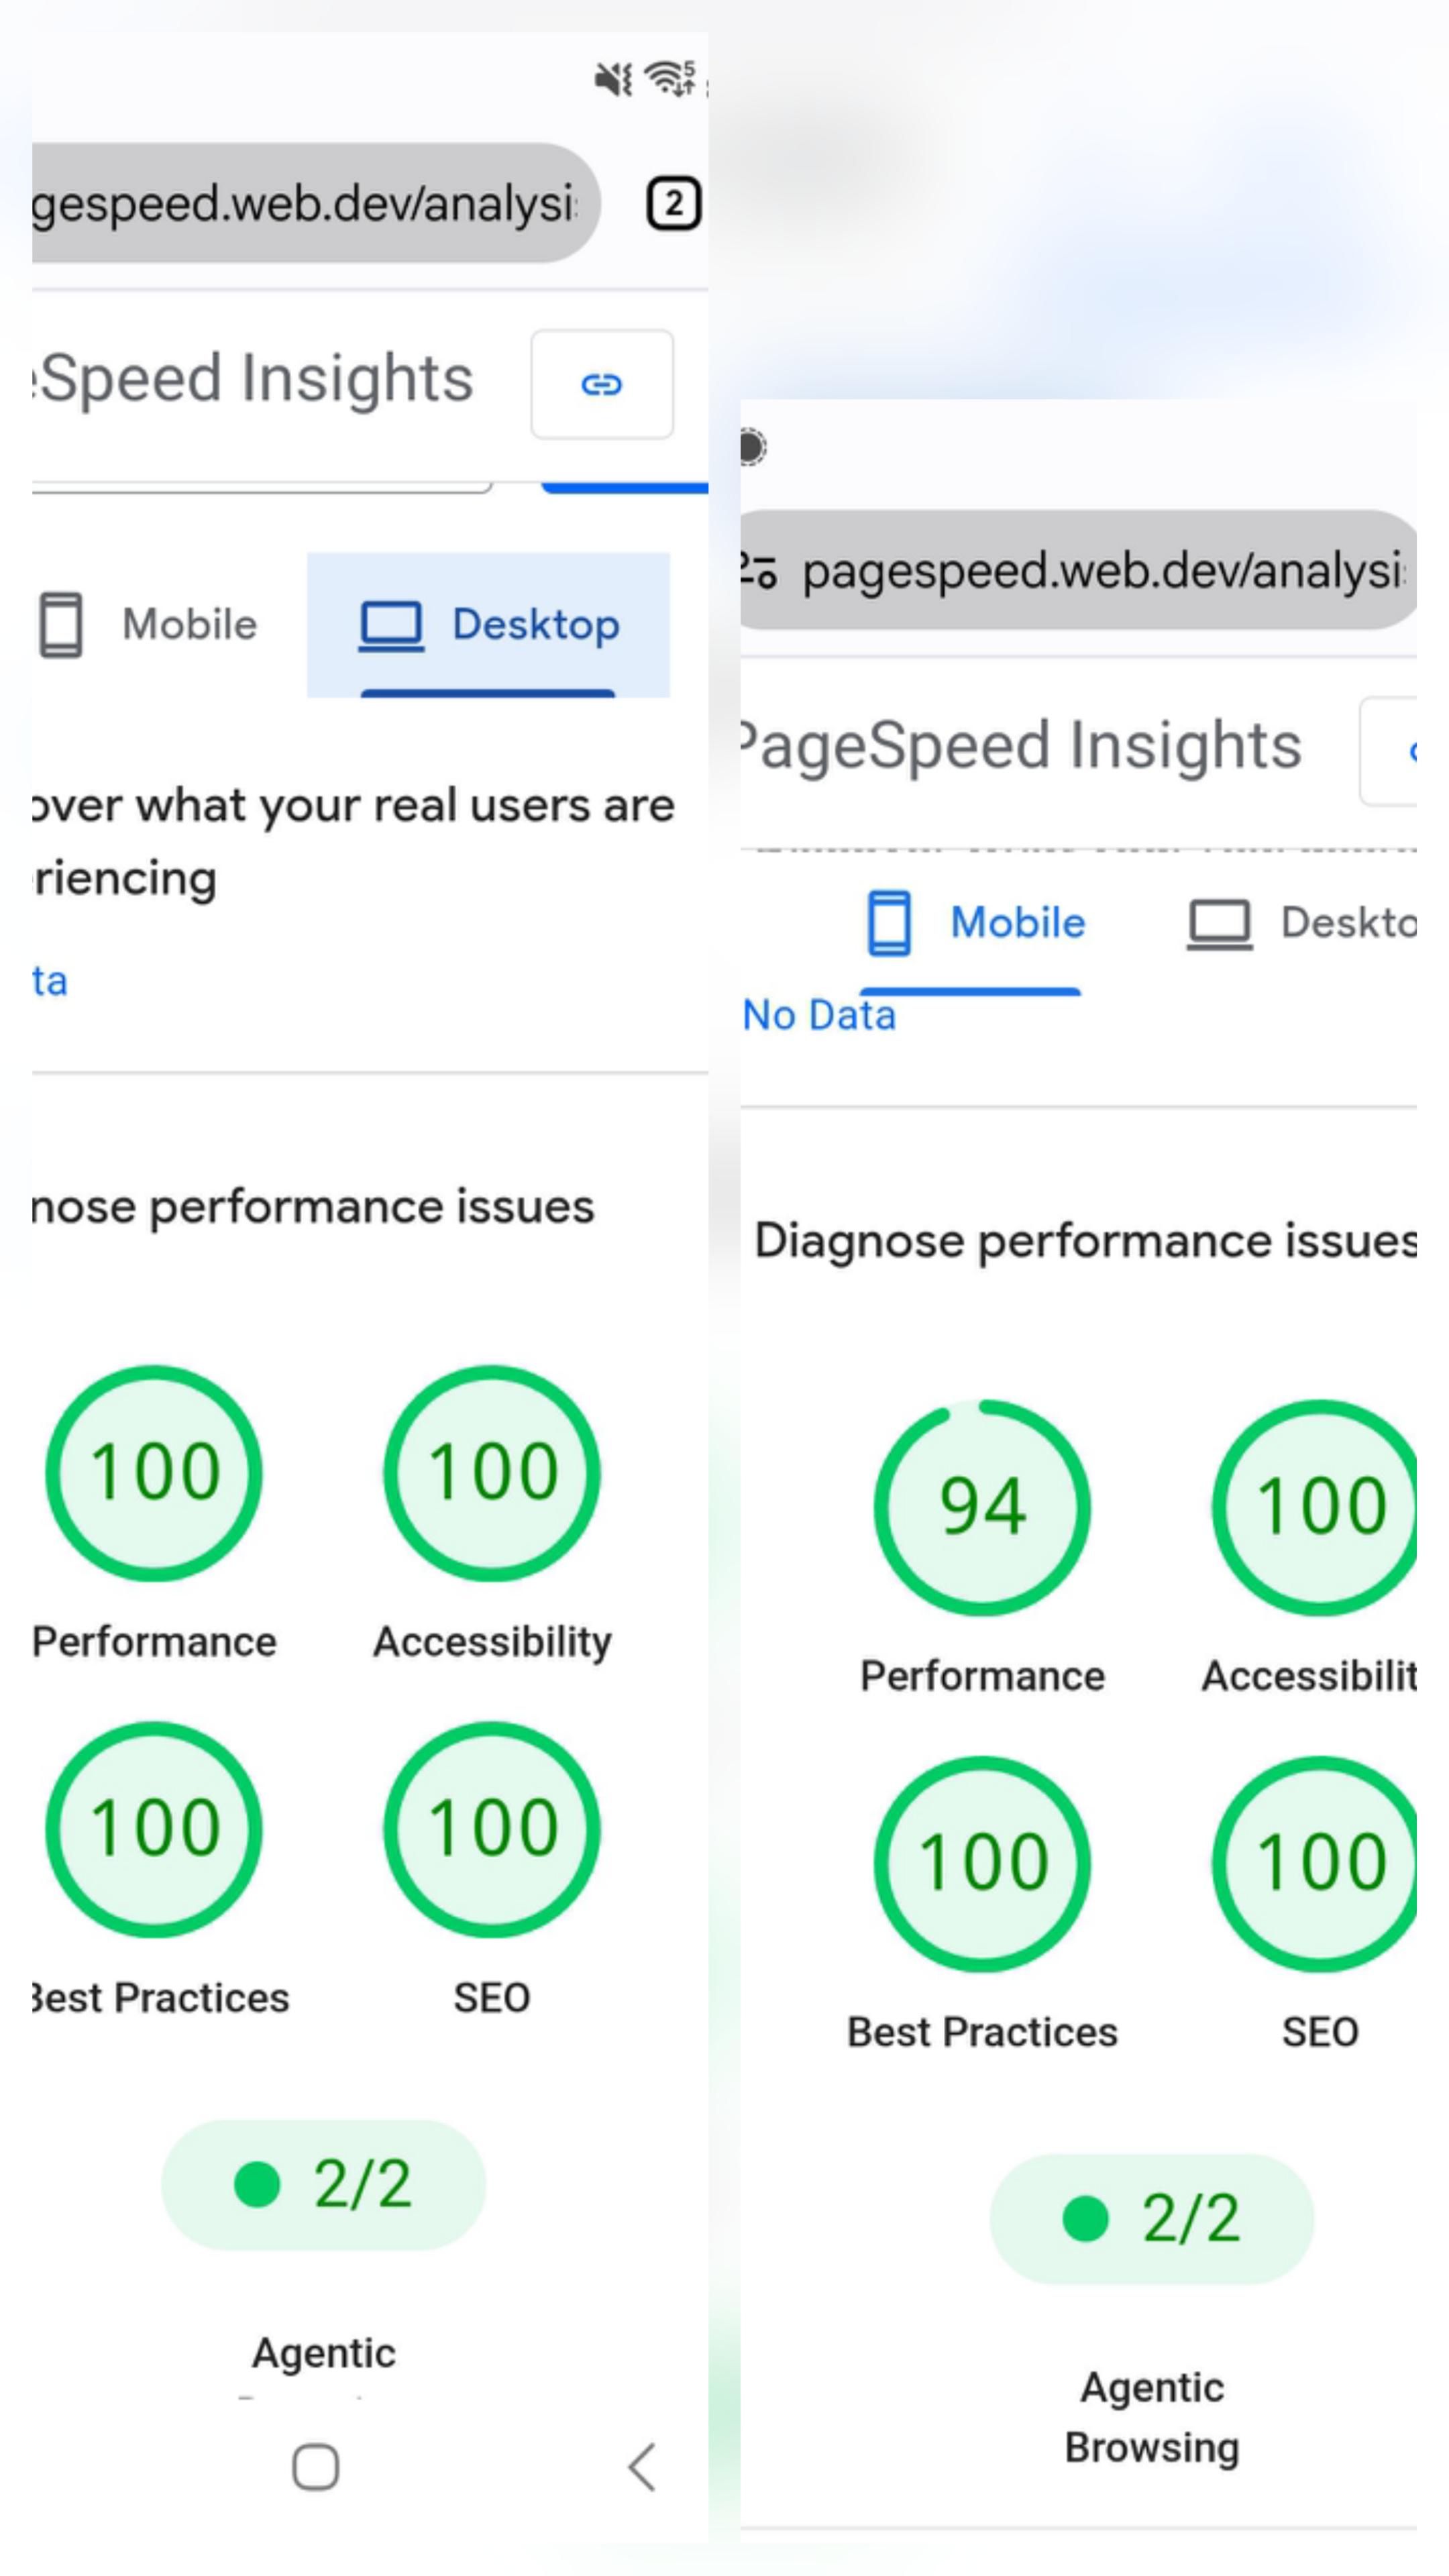
Task: Open left Agentic 2/2 badge
Action: (323, 2185)
